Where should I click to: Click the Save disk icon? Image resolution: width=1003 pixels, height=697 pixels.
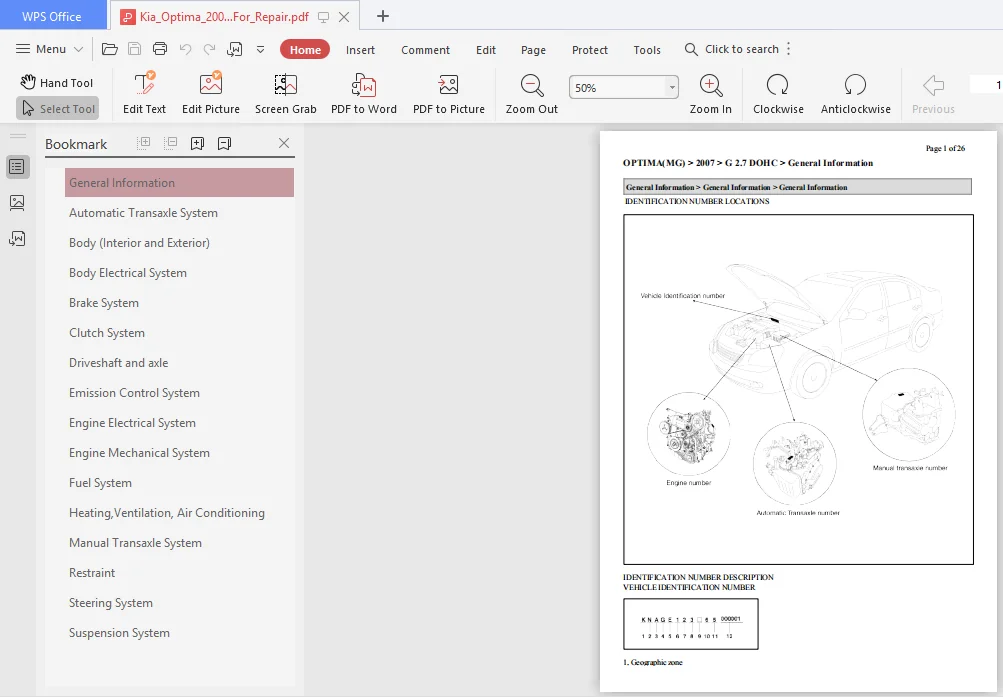coord(134,49)
